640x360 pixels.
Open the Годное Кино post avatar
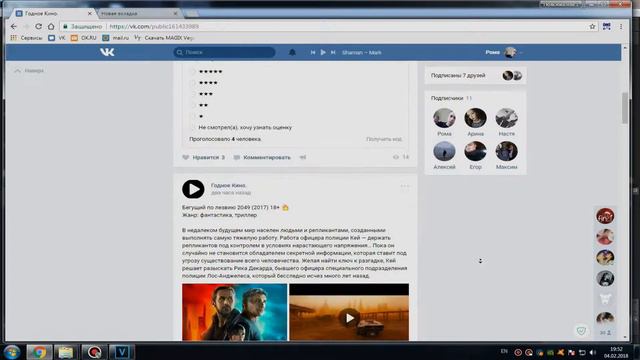(193, 189)
